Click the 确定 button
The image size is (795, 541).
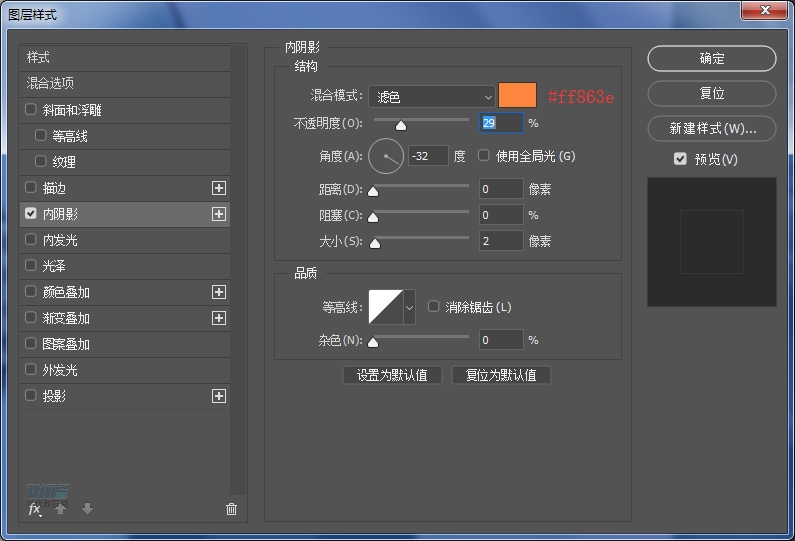(711, 59)
